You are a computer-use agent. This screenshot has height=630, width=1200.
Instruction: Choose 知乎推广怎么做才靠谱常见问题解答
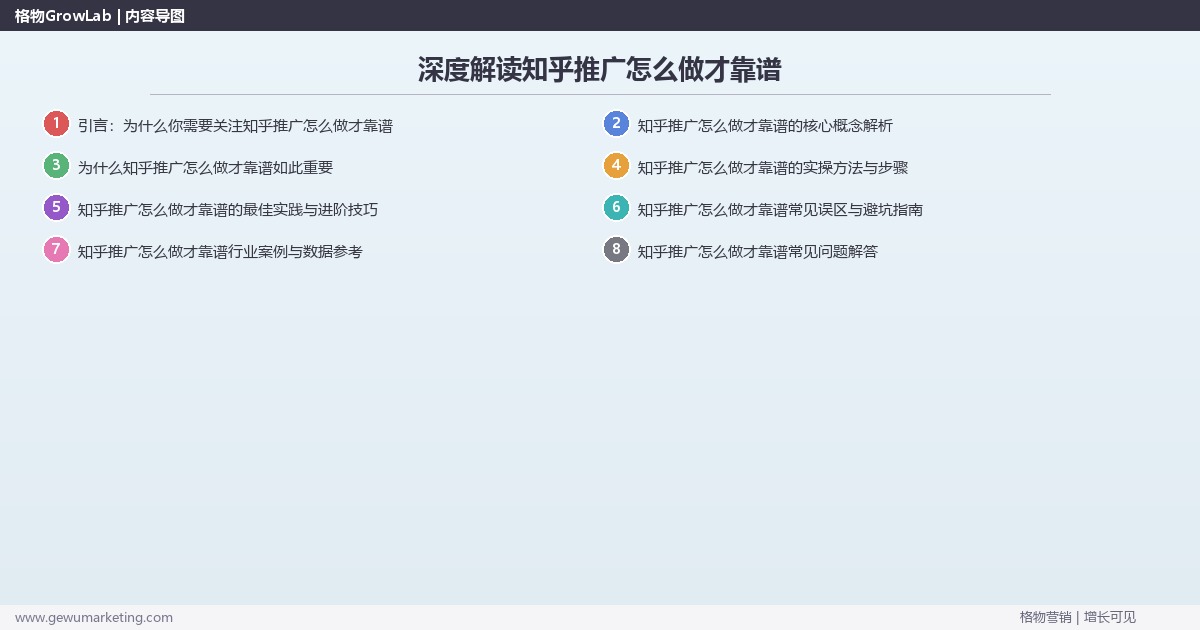pyautogui.click(x=758, y=252)
